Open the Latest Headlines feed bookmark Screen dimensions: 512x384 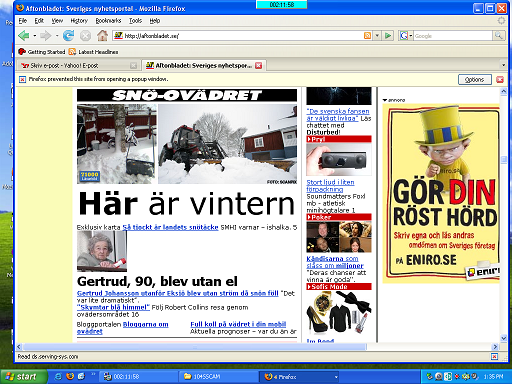pyautogui.click(x=93, y=52)
